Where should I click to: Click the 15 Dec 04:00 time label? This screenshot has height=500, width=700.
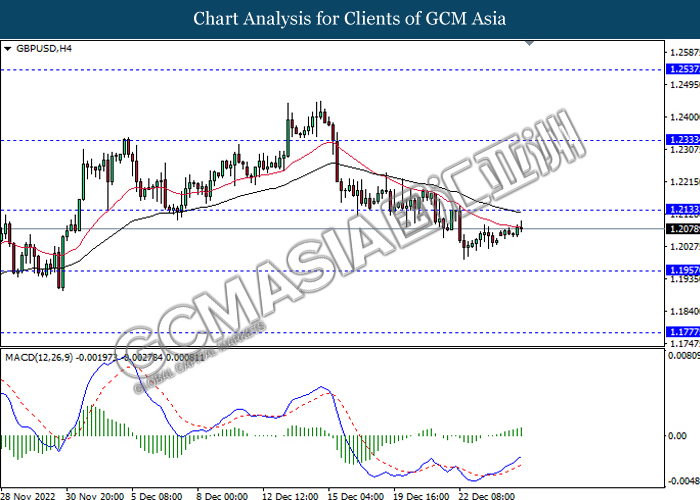tap(356, 496)
